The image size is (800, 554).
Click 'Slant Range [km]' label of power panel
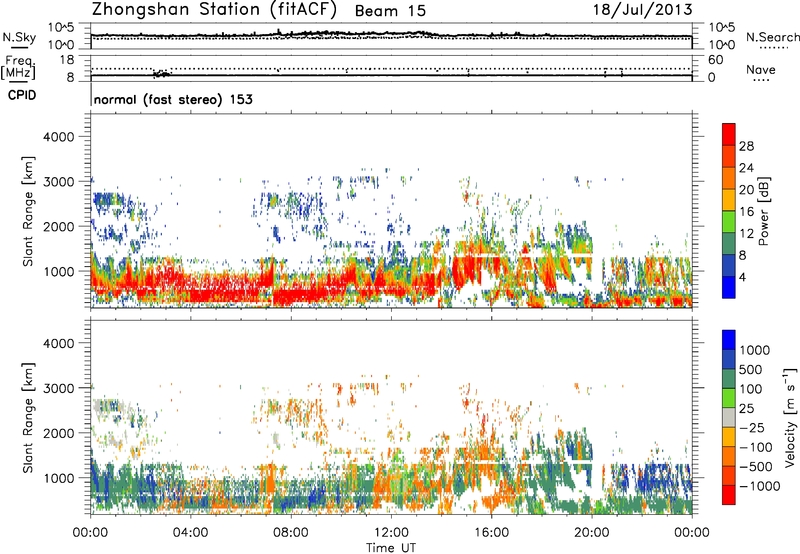[28, 211]
